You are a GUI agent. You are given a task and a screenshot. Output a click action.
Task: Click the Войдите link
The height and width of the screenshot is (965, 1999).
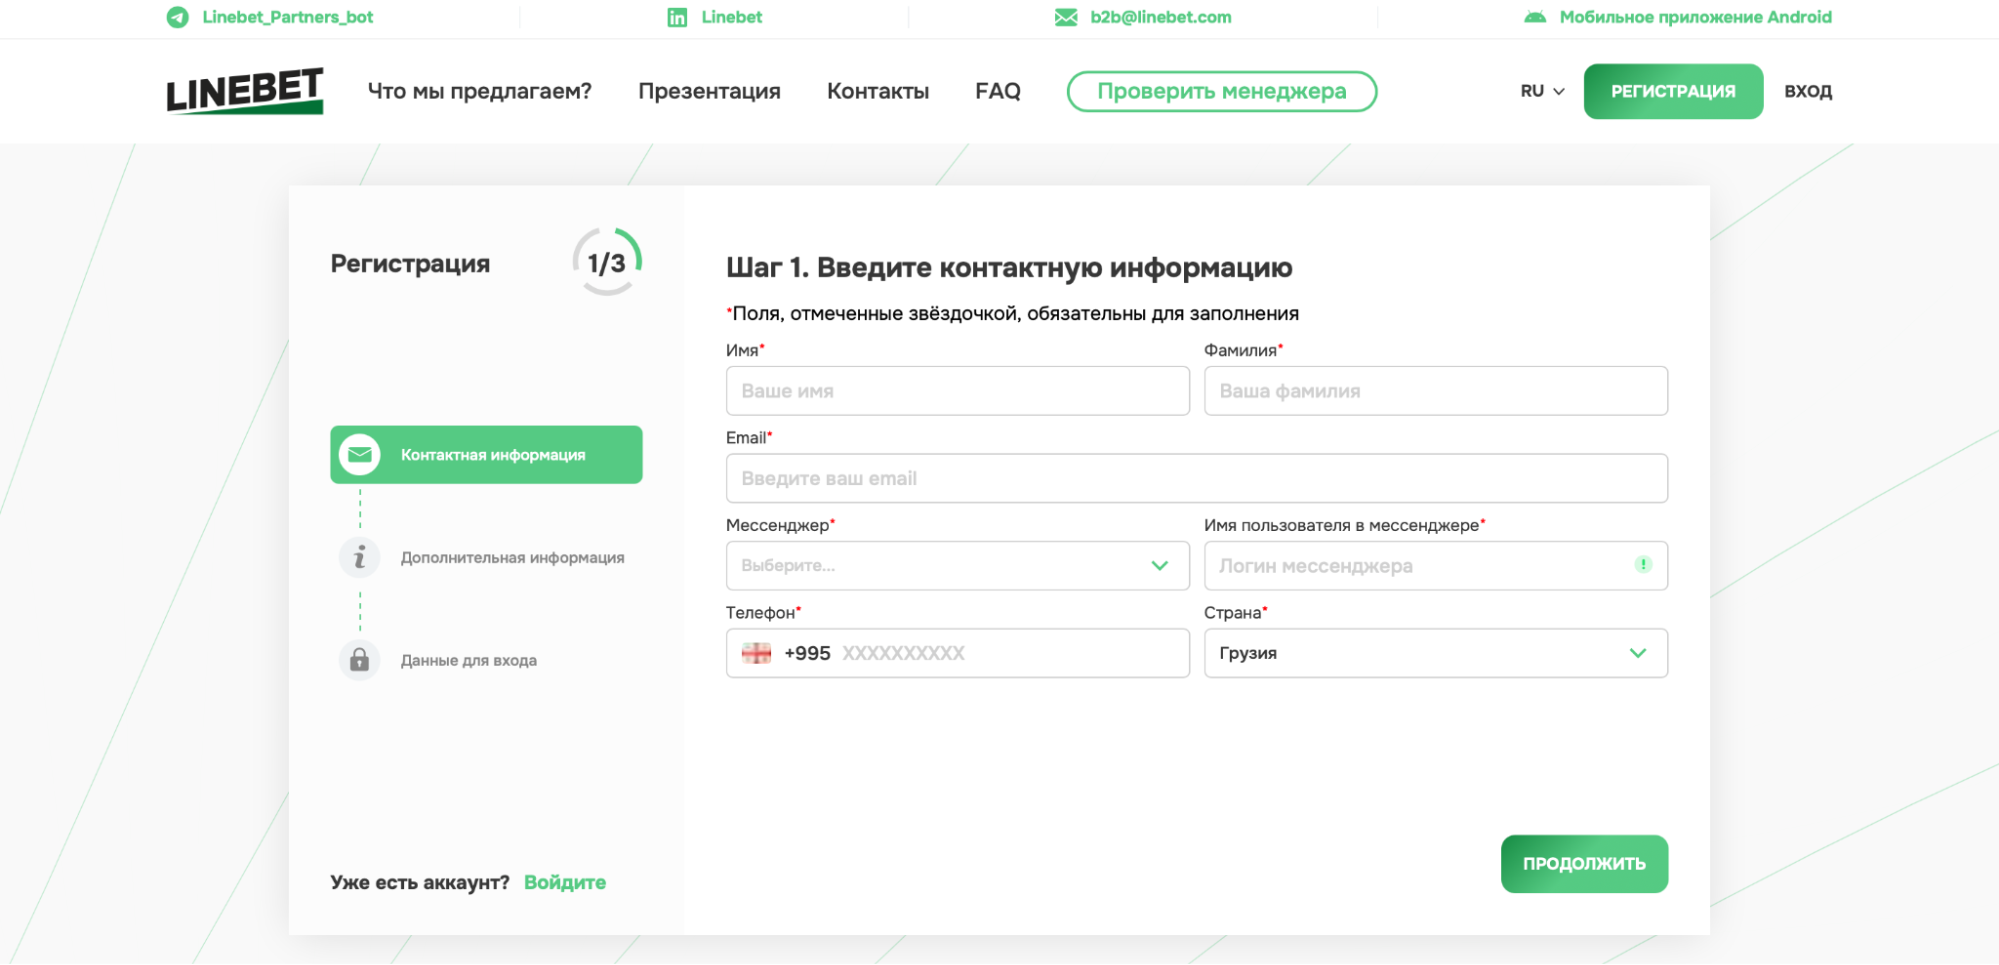tap(565, 882)
